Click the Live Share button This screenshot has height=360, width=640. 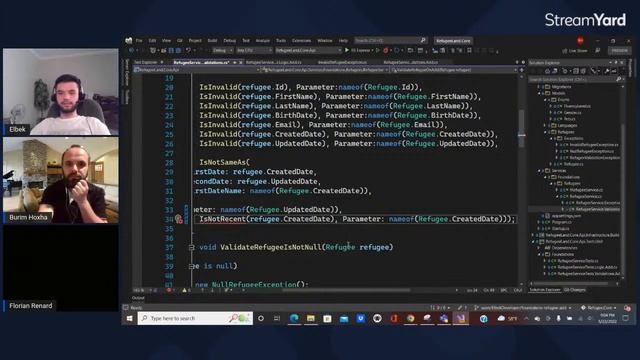(x=575, y=51)
